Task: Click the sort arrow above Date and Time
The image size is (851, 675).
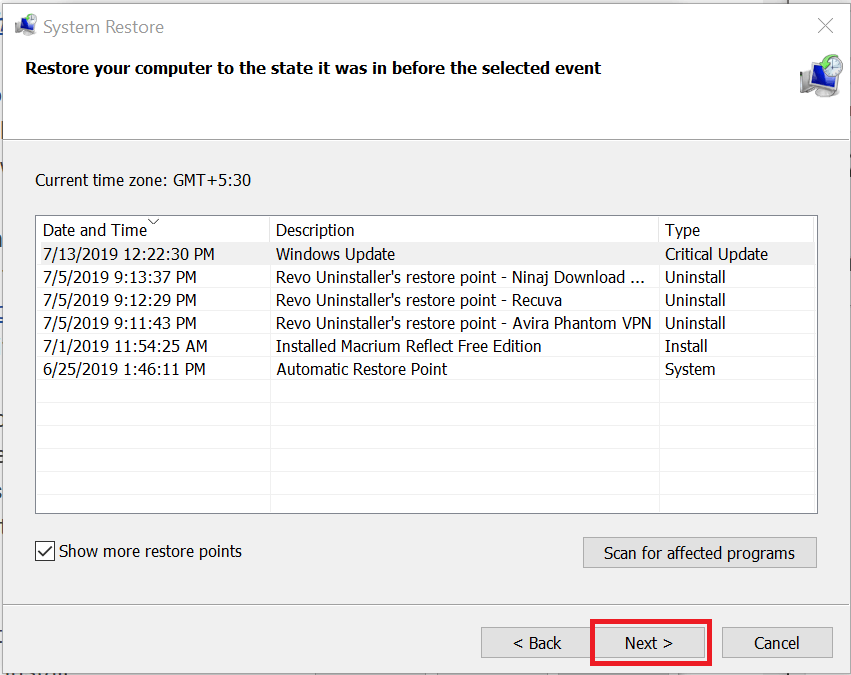Action: click(154, 221)
